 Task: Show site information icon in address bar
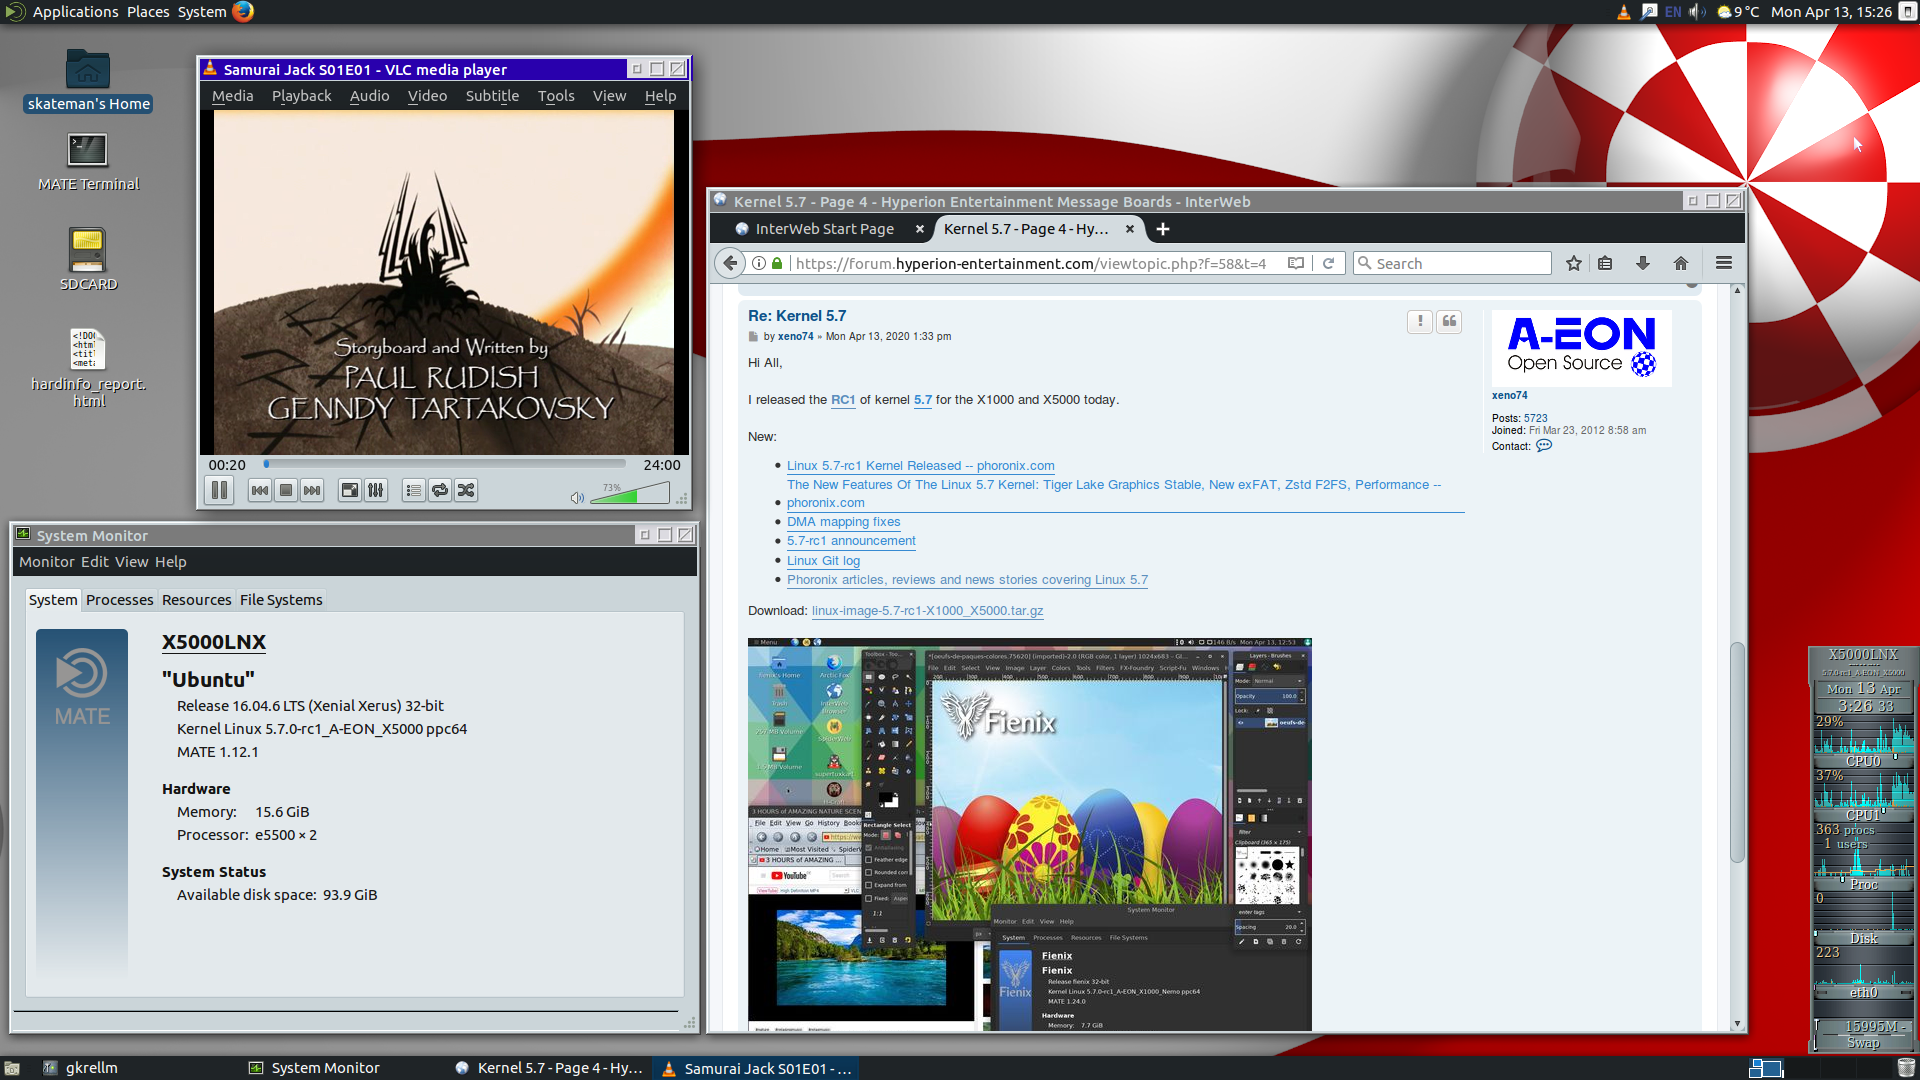pyautogui.click(x=759, y=263)
